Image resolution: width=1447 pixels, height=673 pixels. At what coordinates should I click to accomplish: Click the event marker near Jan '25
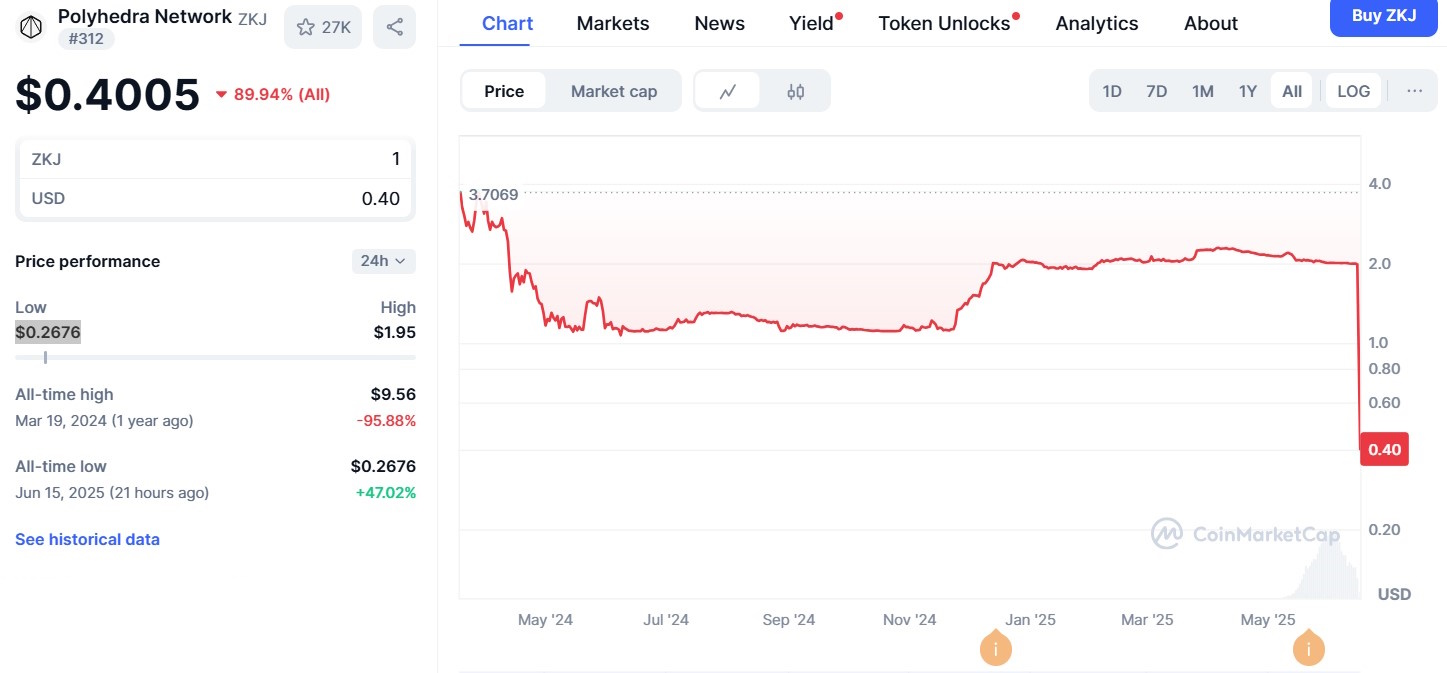tap(996, 649)
